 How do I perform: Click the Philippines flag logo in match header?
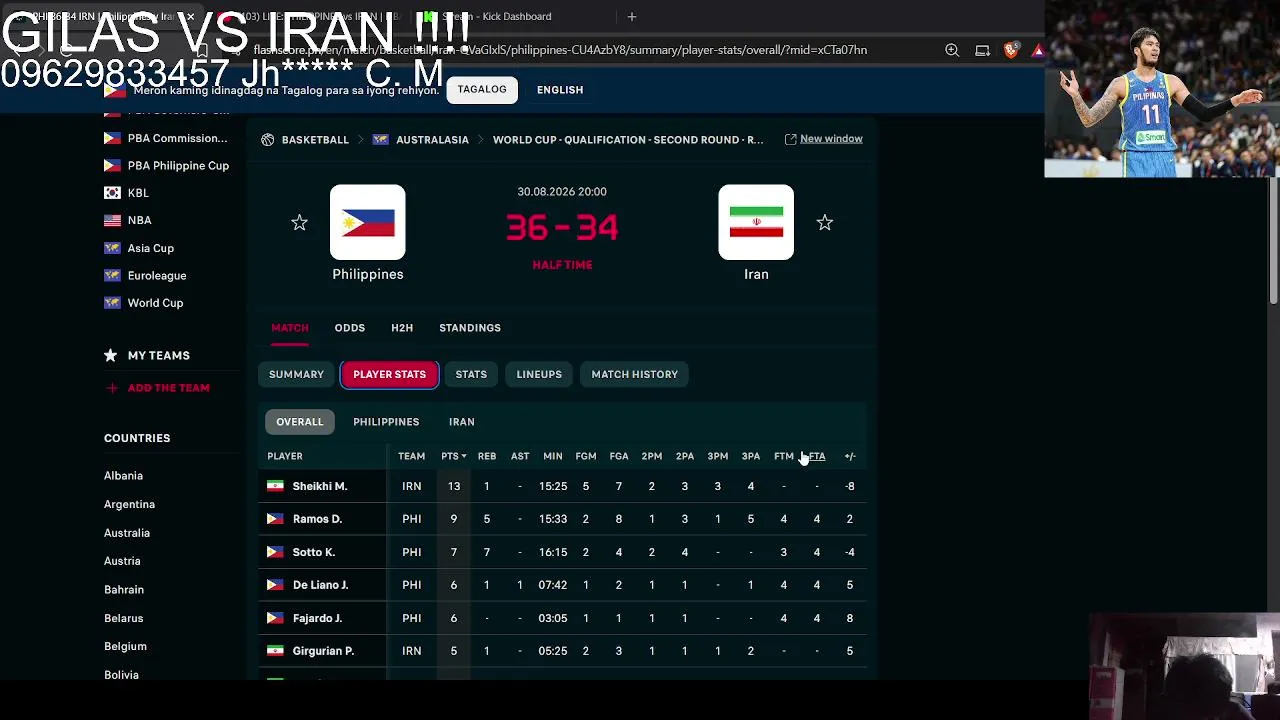pyautogui.click(x=368, y=222)
